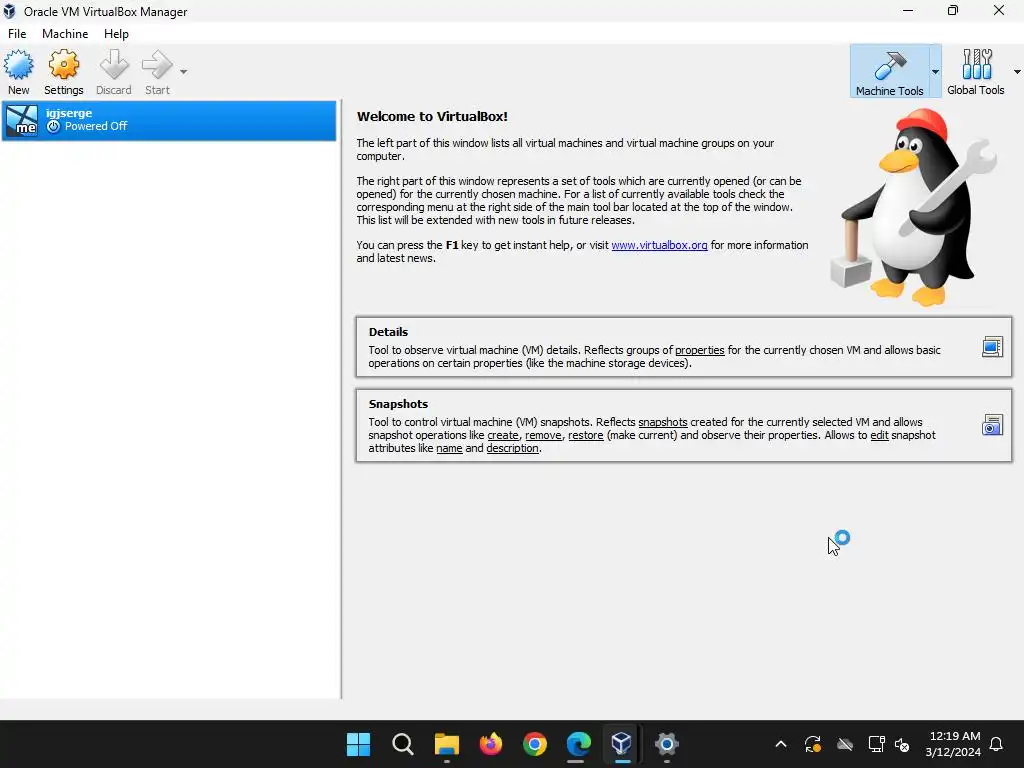Screen dimensions: 1024x768
Task: Click the muted volume tray icon
Action: pyautogui.click(x=902, y=744)
